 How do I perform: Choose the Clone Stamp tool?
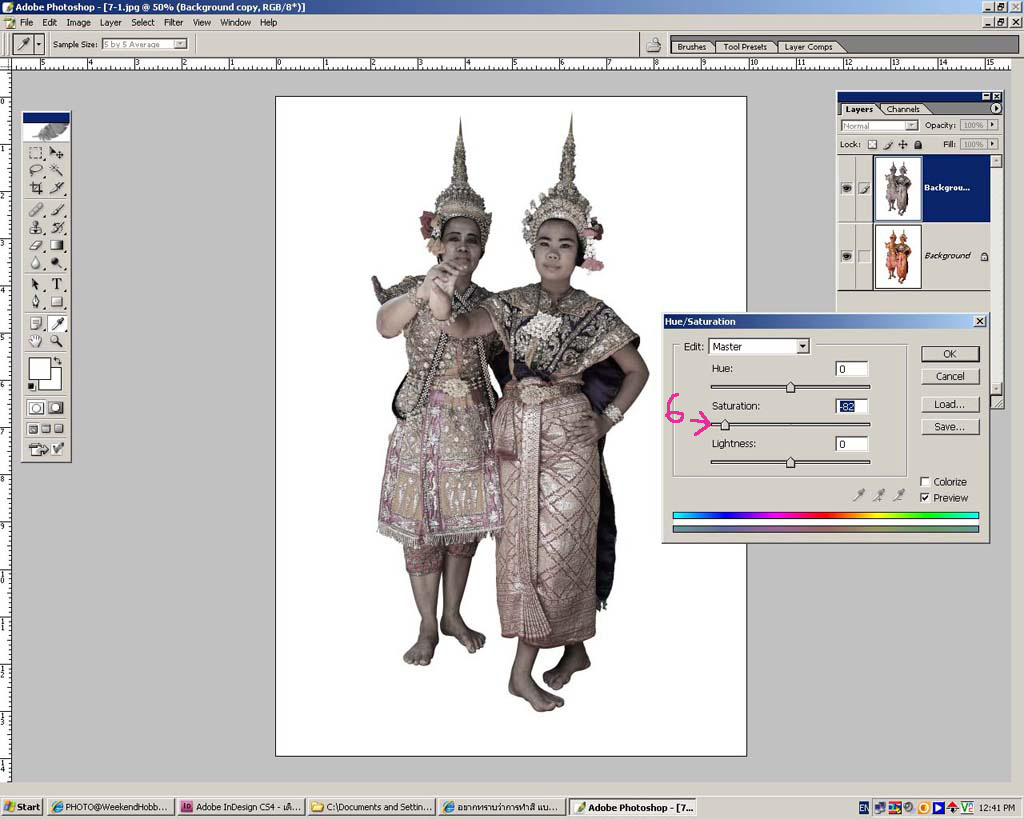pos(36,227)
